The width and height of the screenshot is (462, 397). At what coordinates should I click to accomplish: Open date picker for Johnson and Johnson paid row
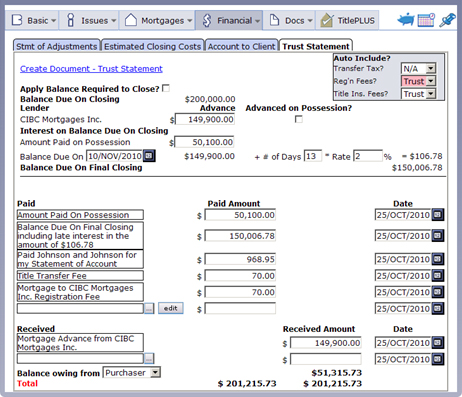(438, 259)
